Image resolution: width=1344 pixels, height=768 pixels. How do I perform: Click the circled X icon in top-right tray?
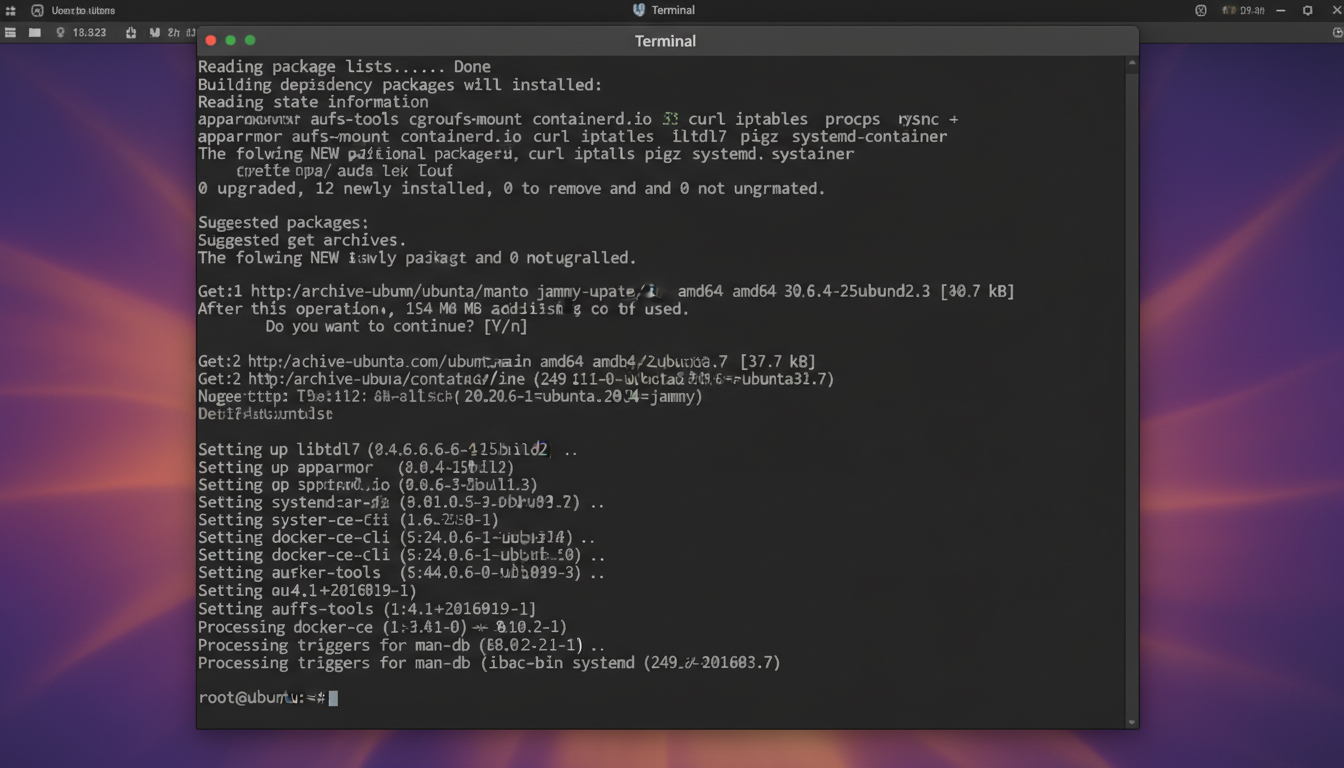pos(1201,10)
